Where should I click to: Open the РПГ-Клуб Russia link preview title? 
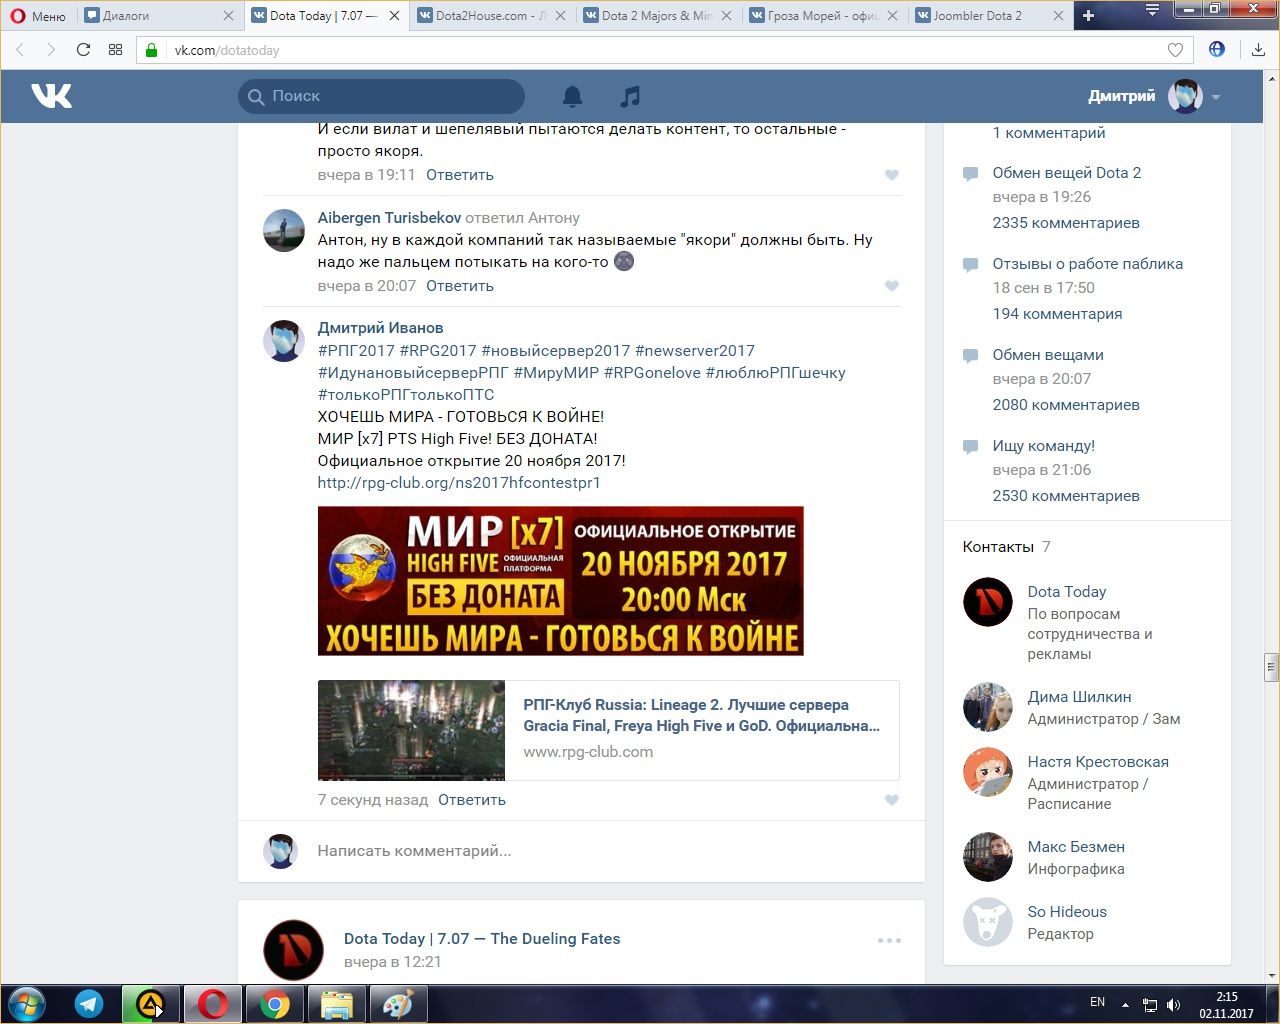tap(702, 715)
